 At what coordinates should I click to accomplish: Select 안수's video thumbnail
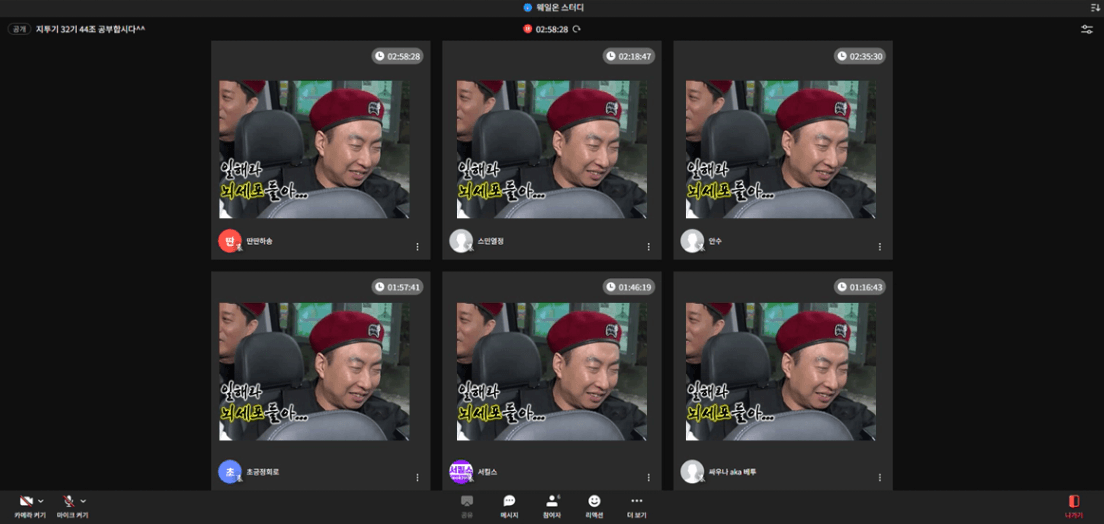pos(781,149)
